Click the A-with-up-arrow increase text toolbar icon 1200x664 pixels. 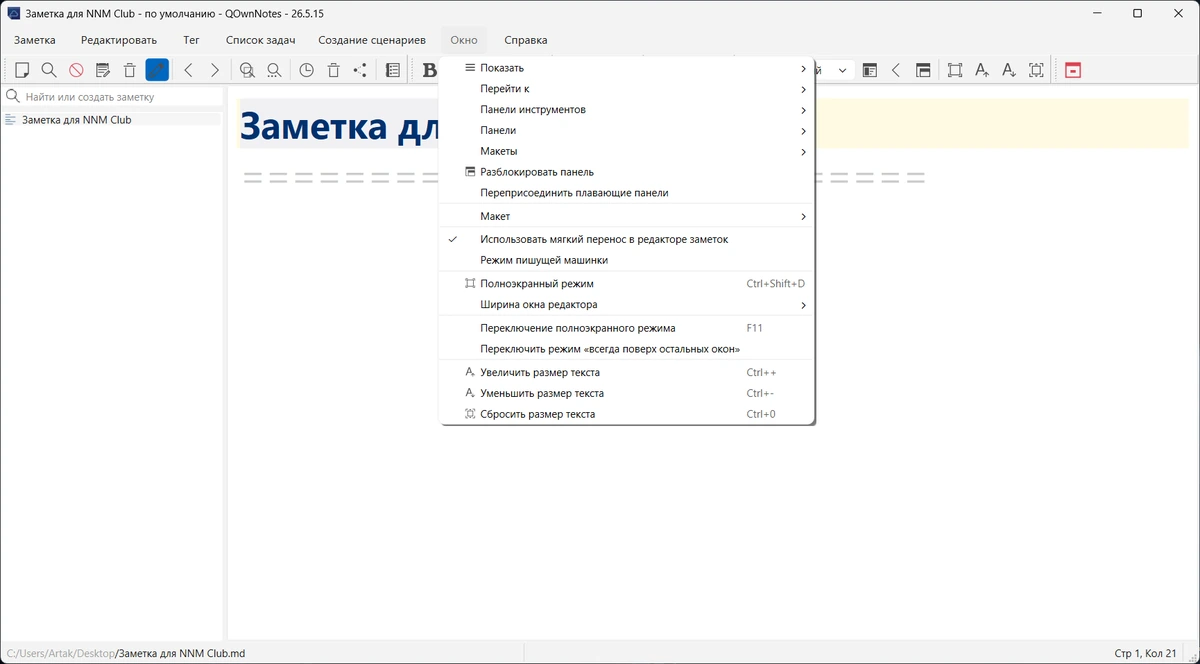(982, 70)
